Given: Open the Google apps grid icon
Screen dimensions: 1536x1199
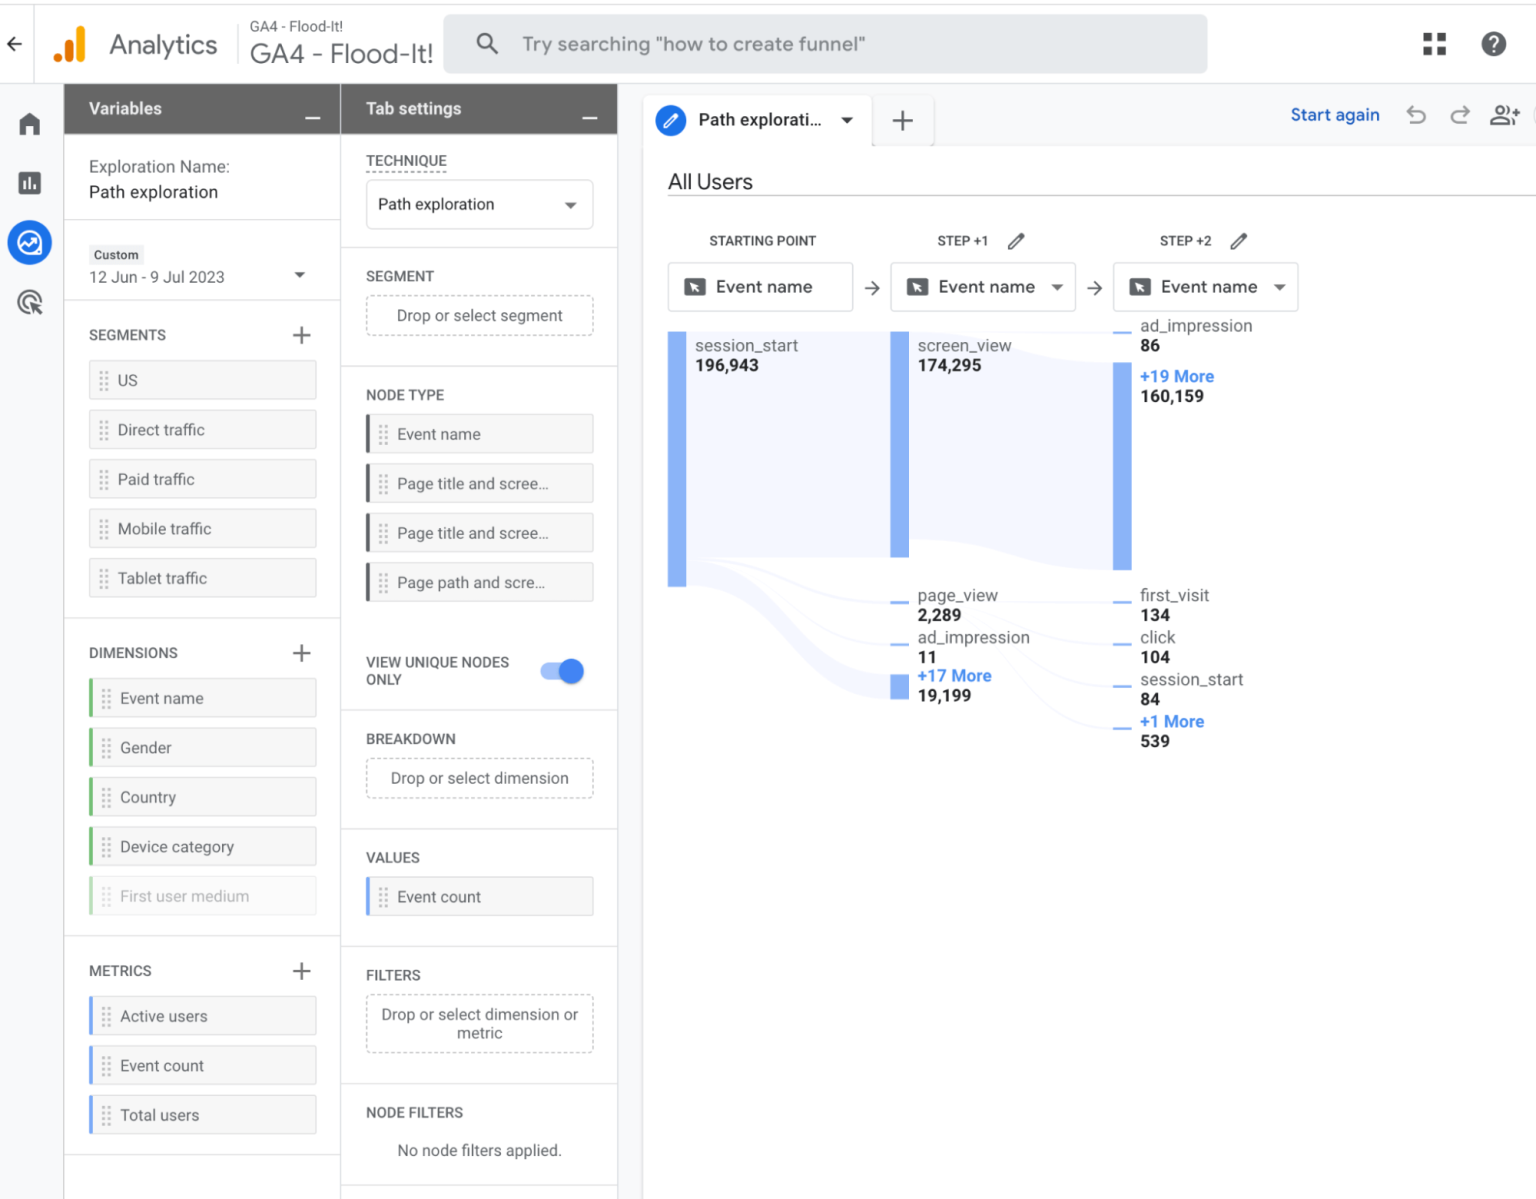Looking at the screenshot, I should click(x=1434, y=44).
